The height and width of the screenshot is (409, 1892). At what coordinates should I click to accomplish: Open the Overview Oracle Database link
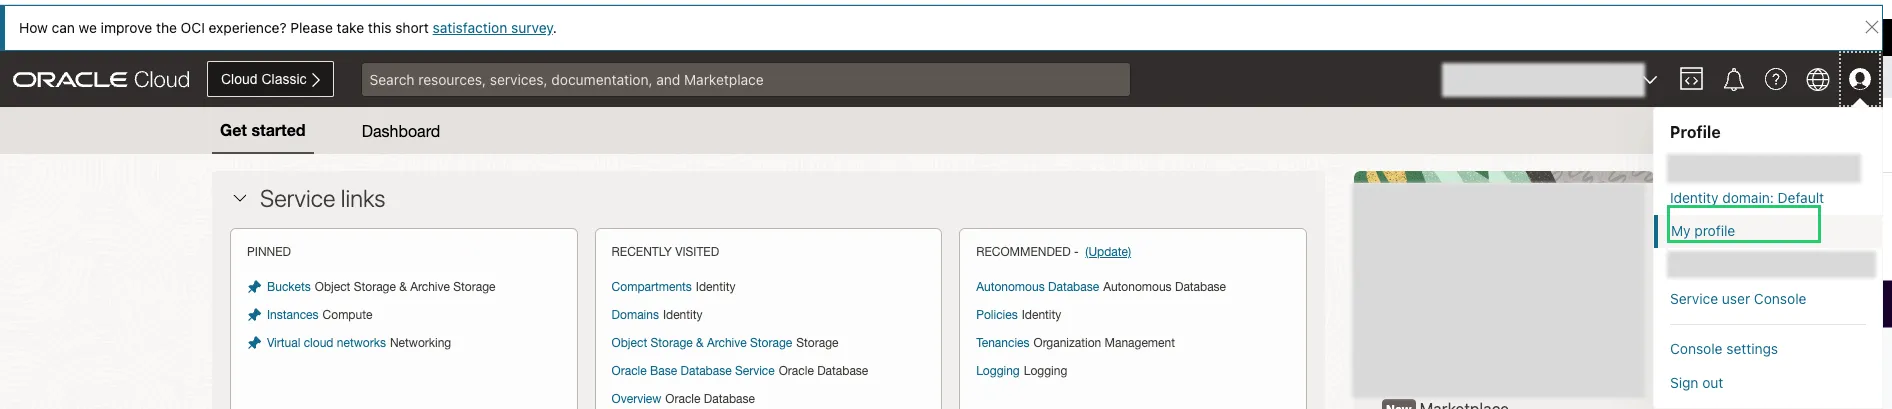click(636, 399)
